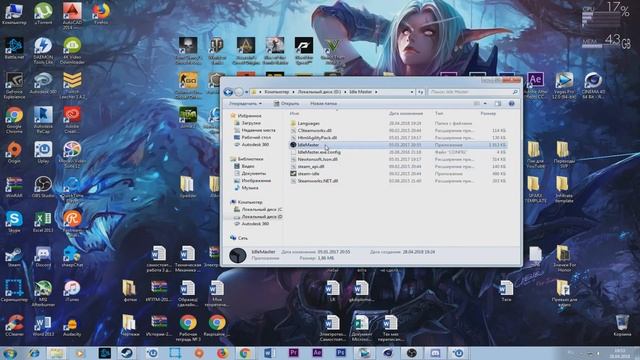The height and width of the screenshot is (360, 640).
Task: Click the Explorer search field
Action: click(473, 92)
